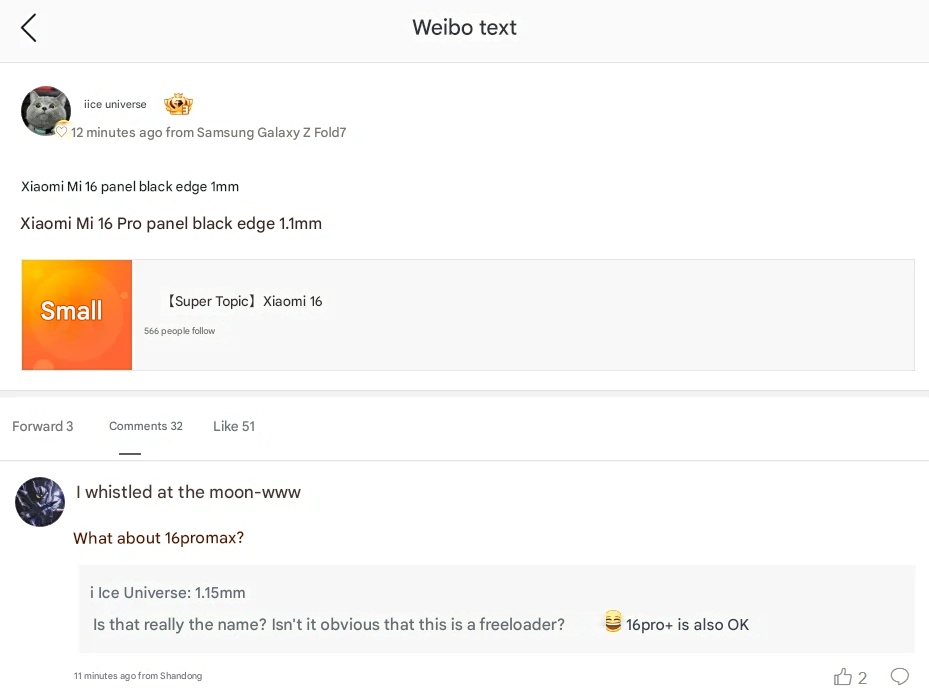Open the commenter's dark profile avatar
The width and height of the screenshot is (929, 699).
pyautogui.click(x=40, y=502)
